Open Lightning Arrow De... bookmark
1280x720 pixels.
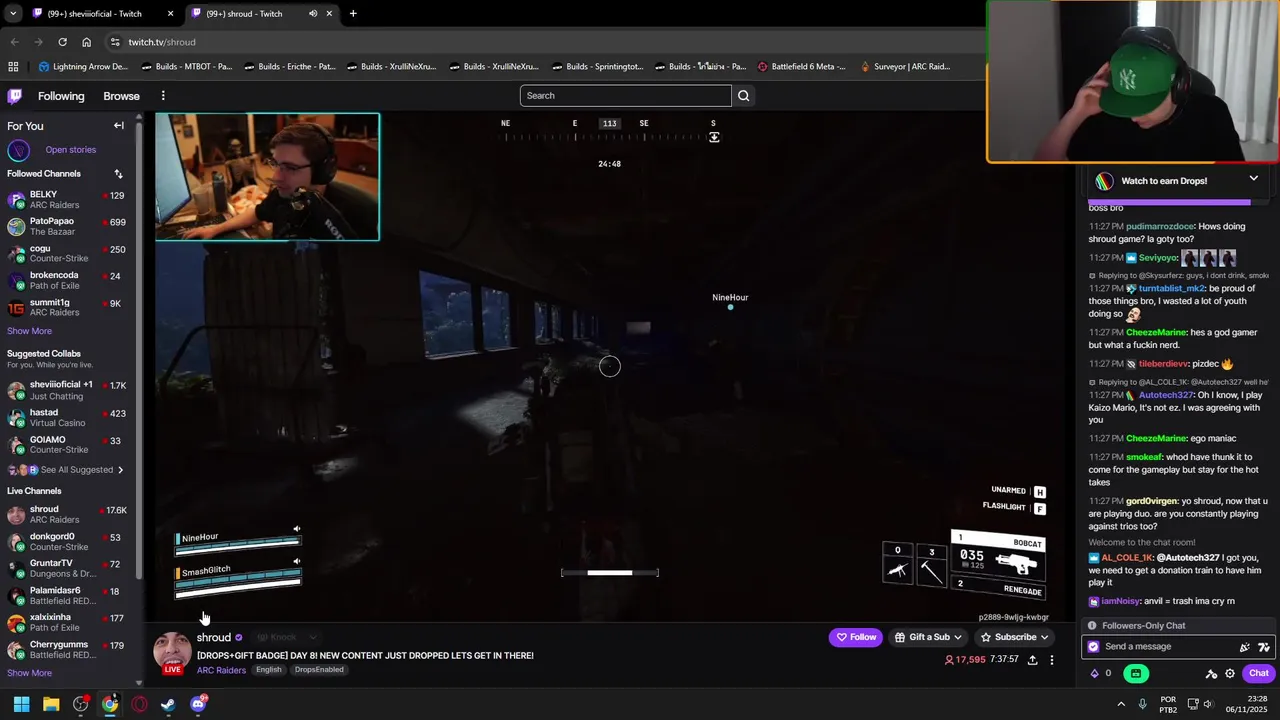tap(83, 67)
